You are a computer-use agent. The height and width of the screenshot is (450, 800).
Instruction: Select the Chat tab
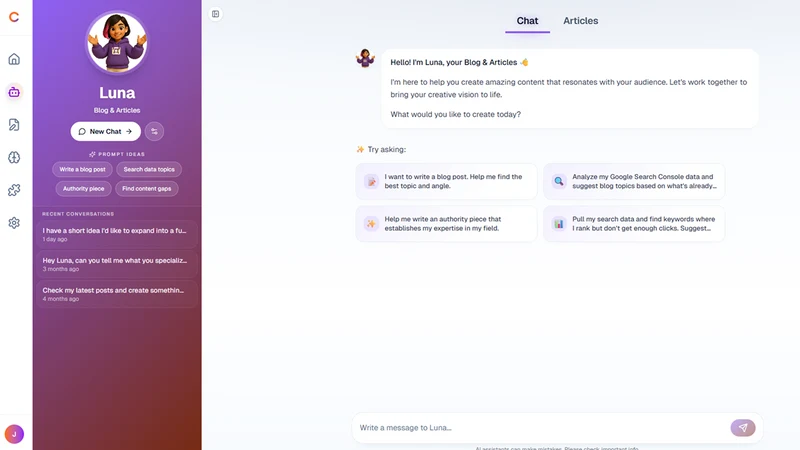[x=527, y=21]
